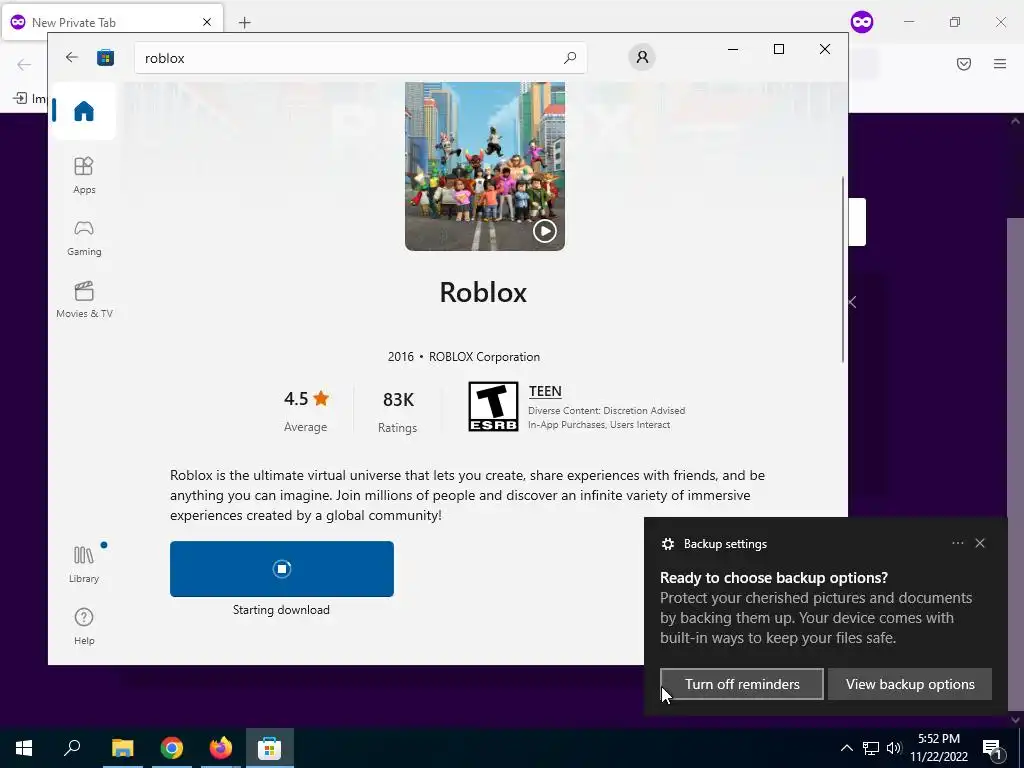The image size is (1024, 768).
Task: Open Backup settings notification more options
Action: tap(957, 543)
